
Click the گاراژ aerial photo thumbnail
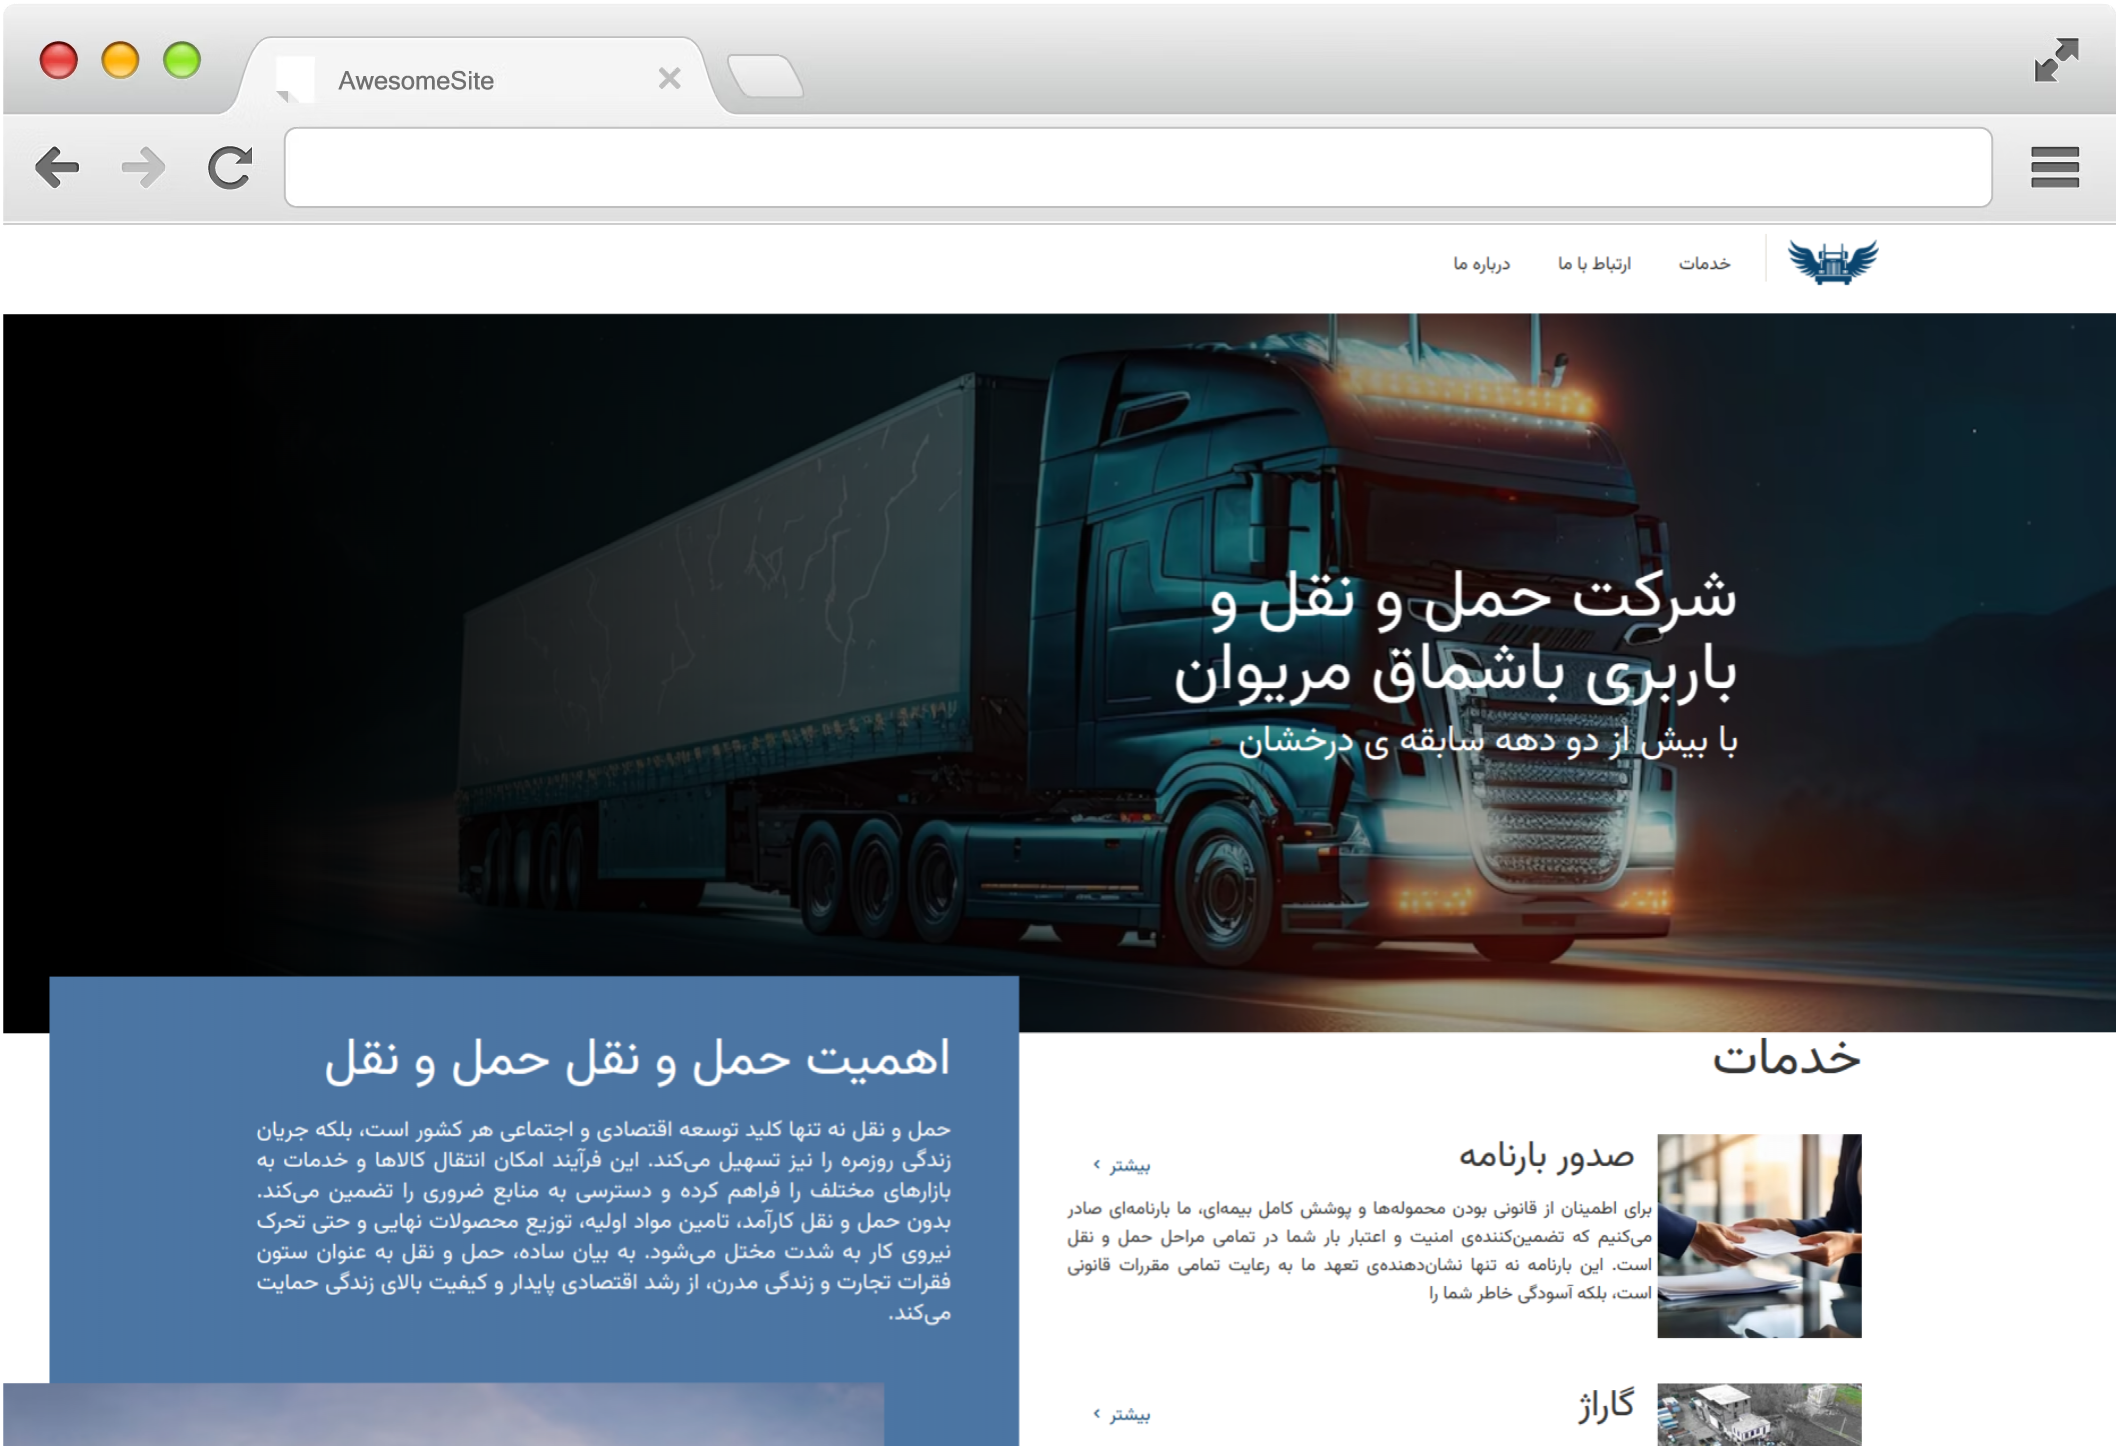[x=1758, y=1414]
